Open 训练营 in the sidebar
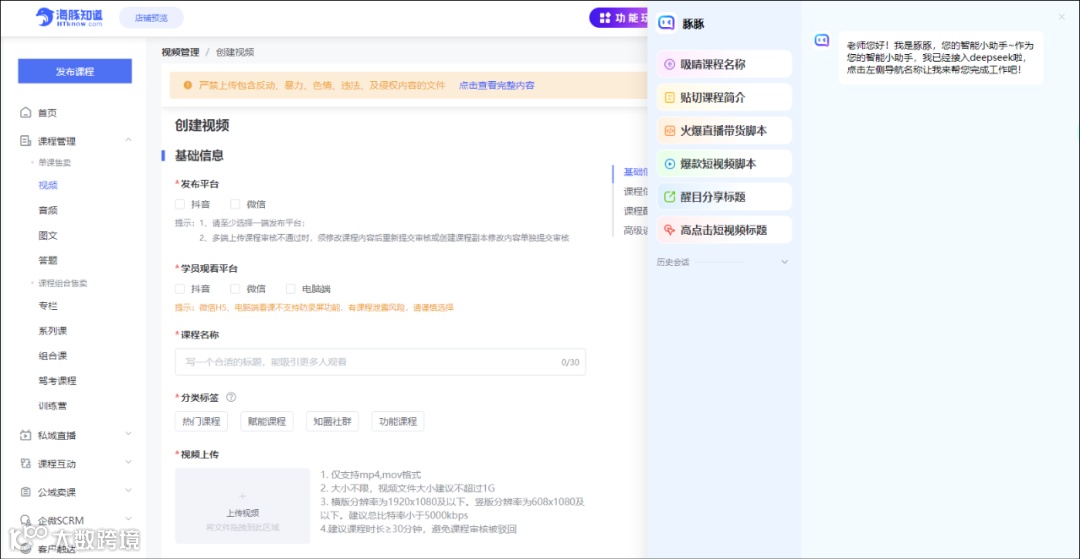Viewport: 1080px width, 559px height. (x=53, y=406)
